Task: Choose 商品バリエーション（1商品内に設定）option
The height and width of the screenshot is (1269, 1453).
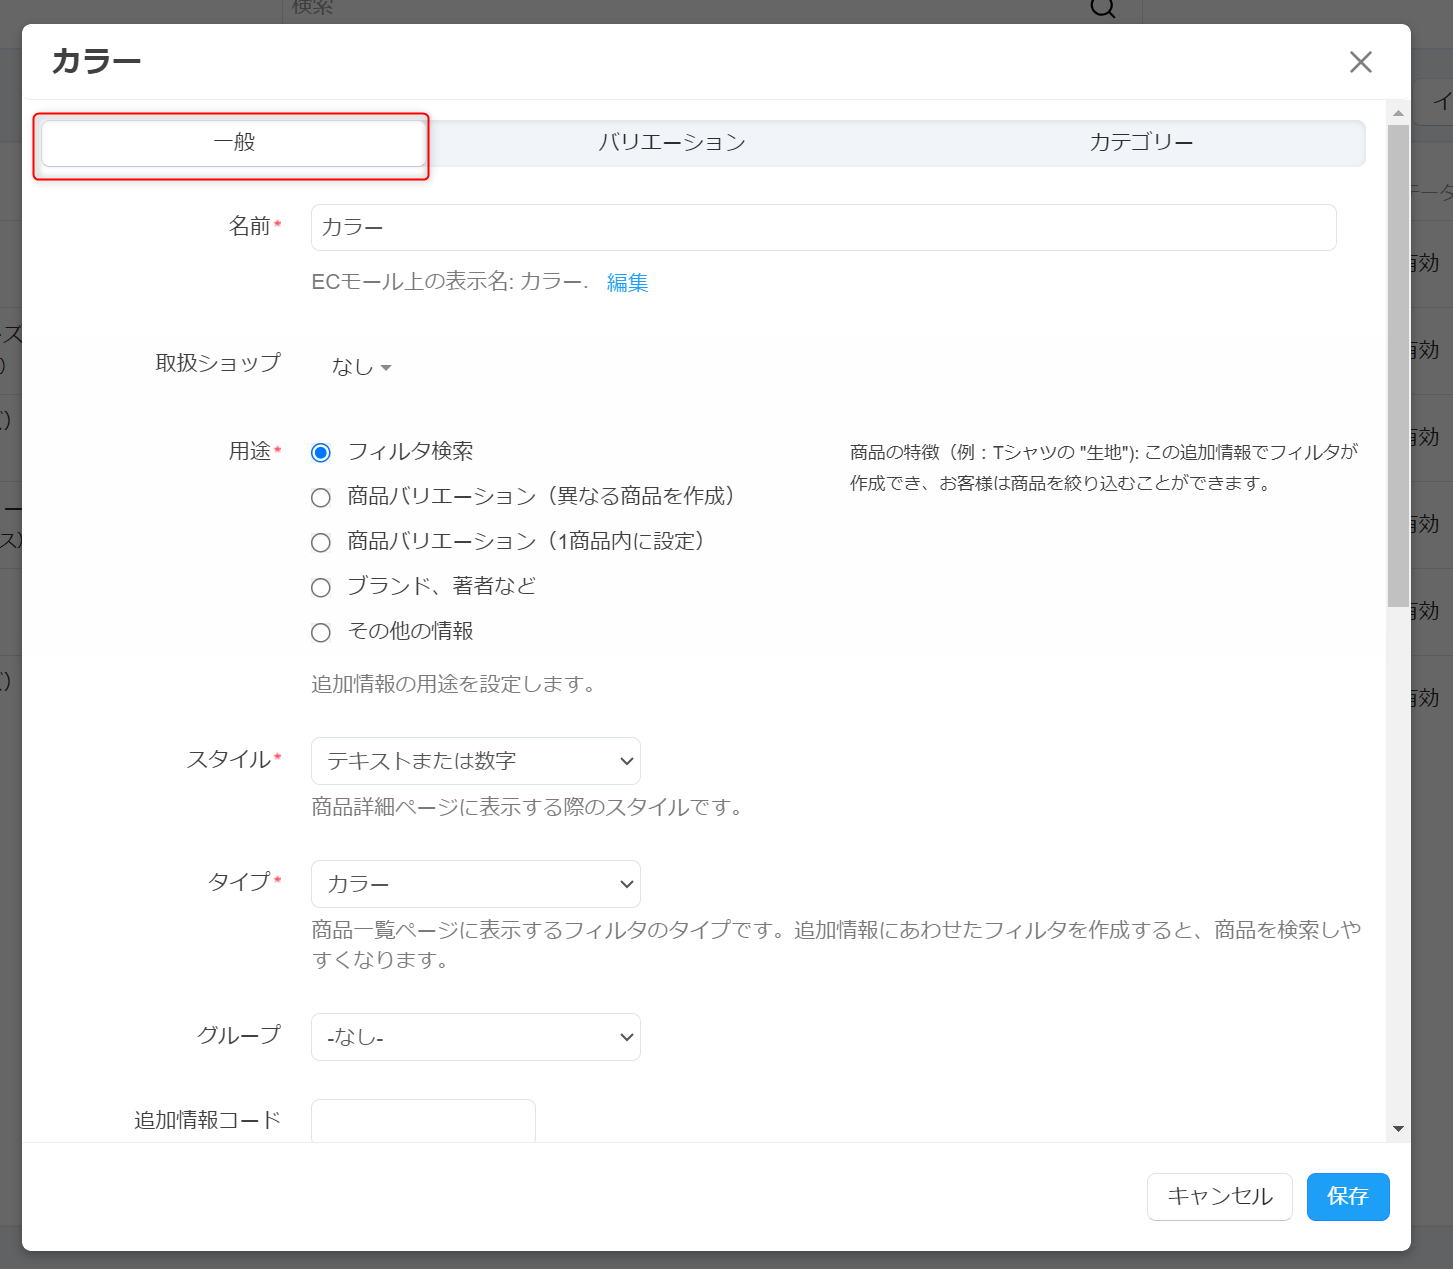Action: click(x=321, y=543)
